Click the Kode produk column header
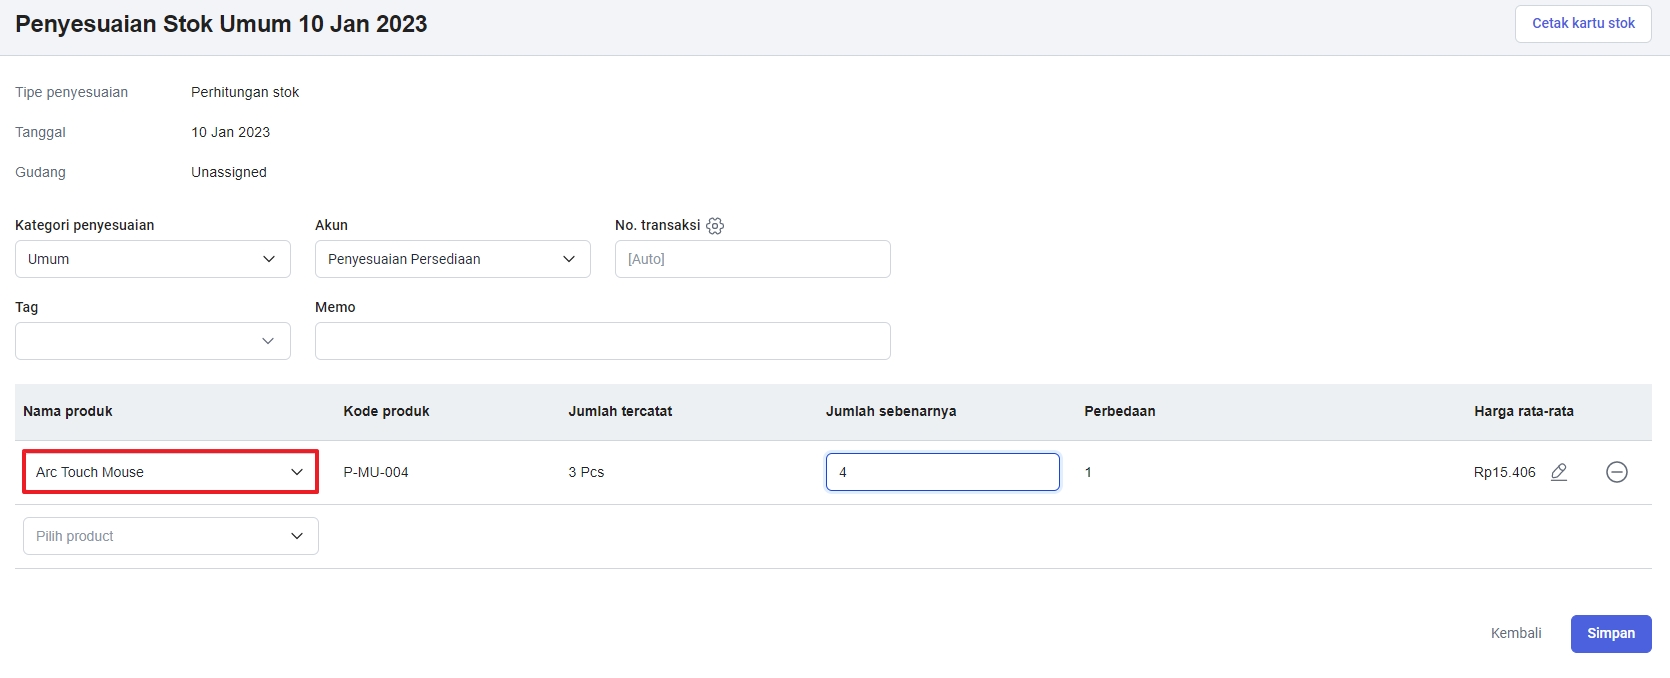 tap(386, 411)
